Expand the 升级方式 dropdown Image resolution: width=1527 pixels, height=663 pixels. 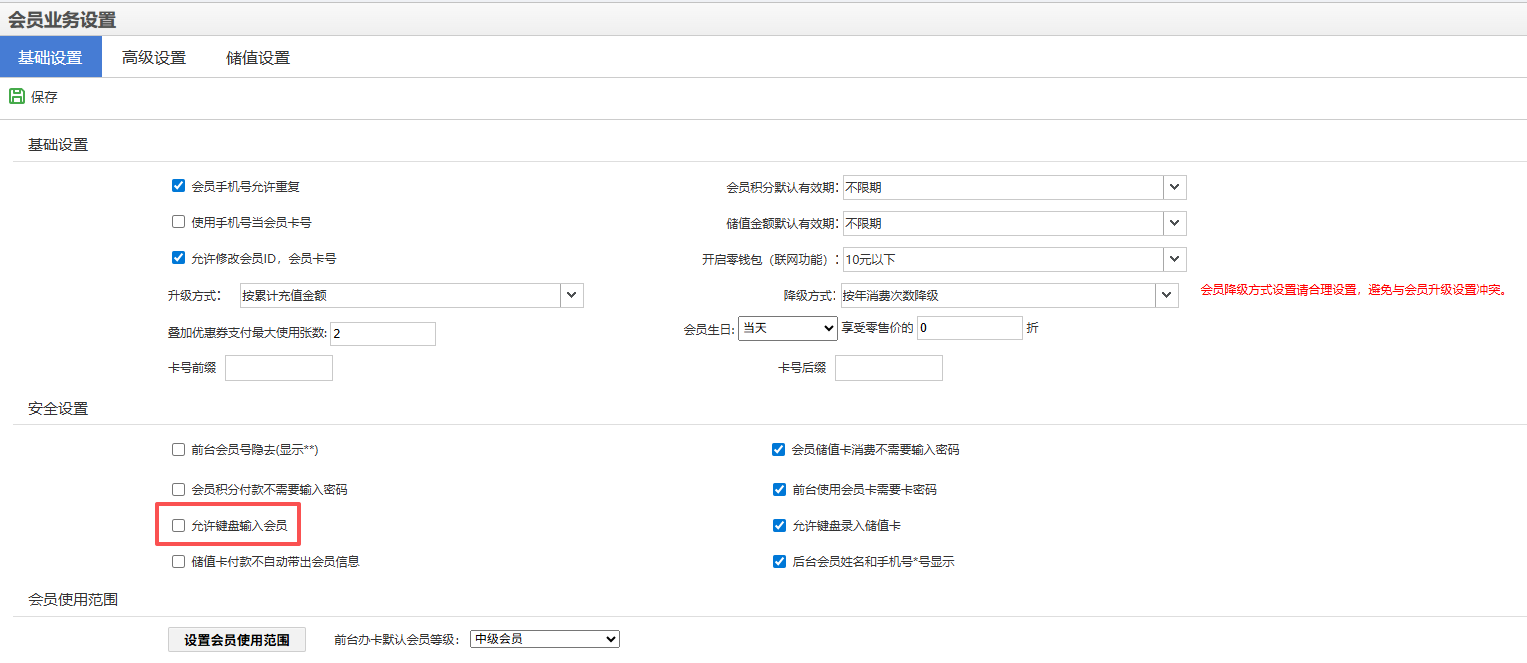571,295
